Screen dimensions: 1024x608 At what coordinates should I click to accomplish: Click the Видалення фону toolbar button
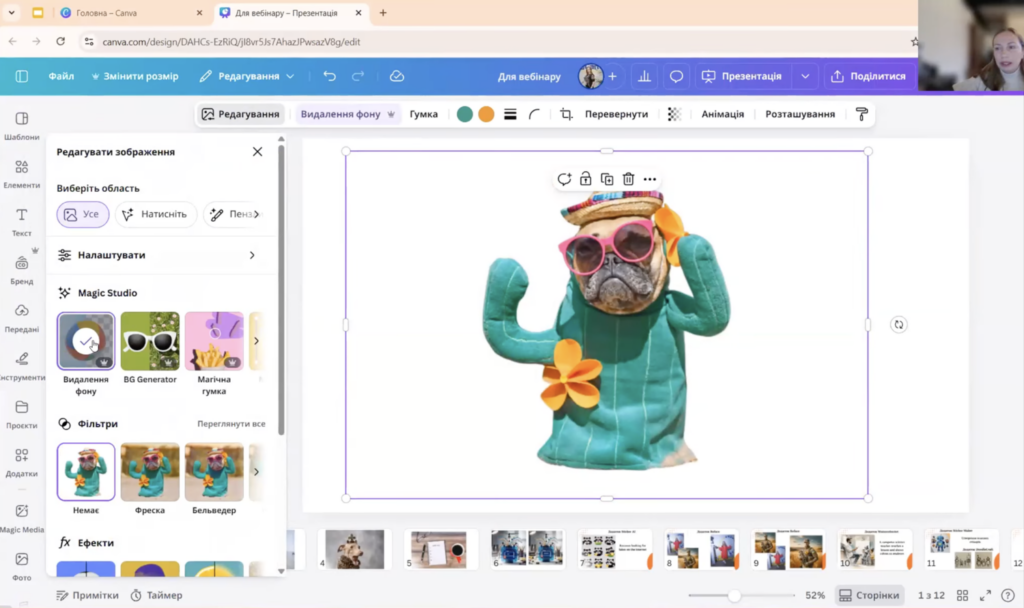(x=347, y=114)
